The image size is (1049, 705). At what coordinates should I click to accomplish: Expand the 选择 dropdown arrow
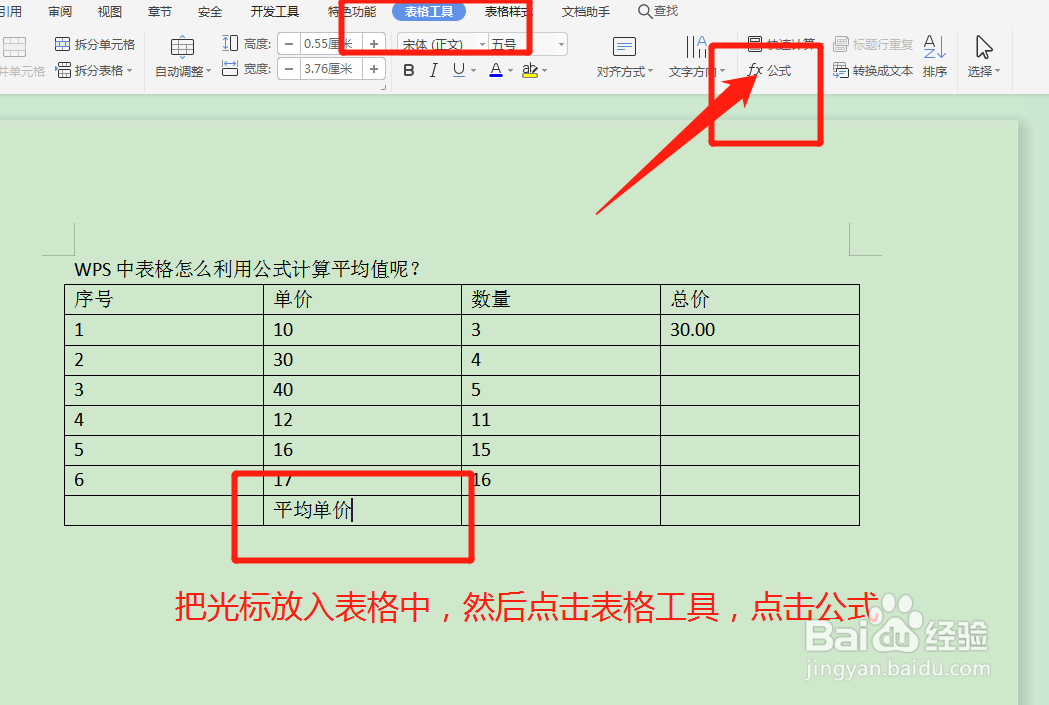click(997, 71)
